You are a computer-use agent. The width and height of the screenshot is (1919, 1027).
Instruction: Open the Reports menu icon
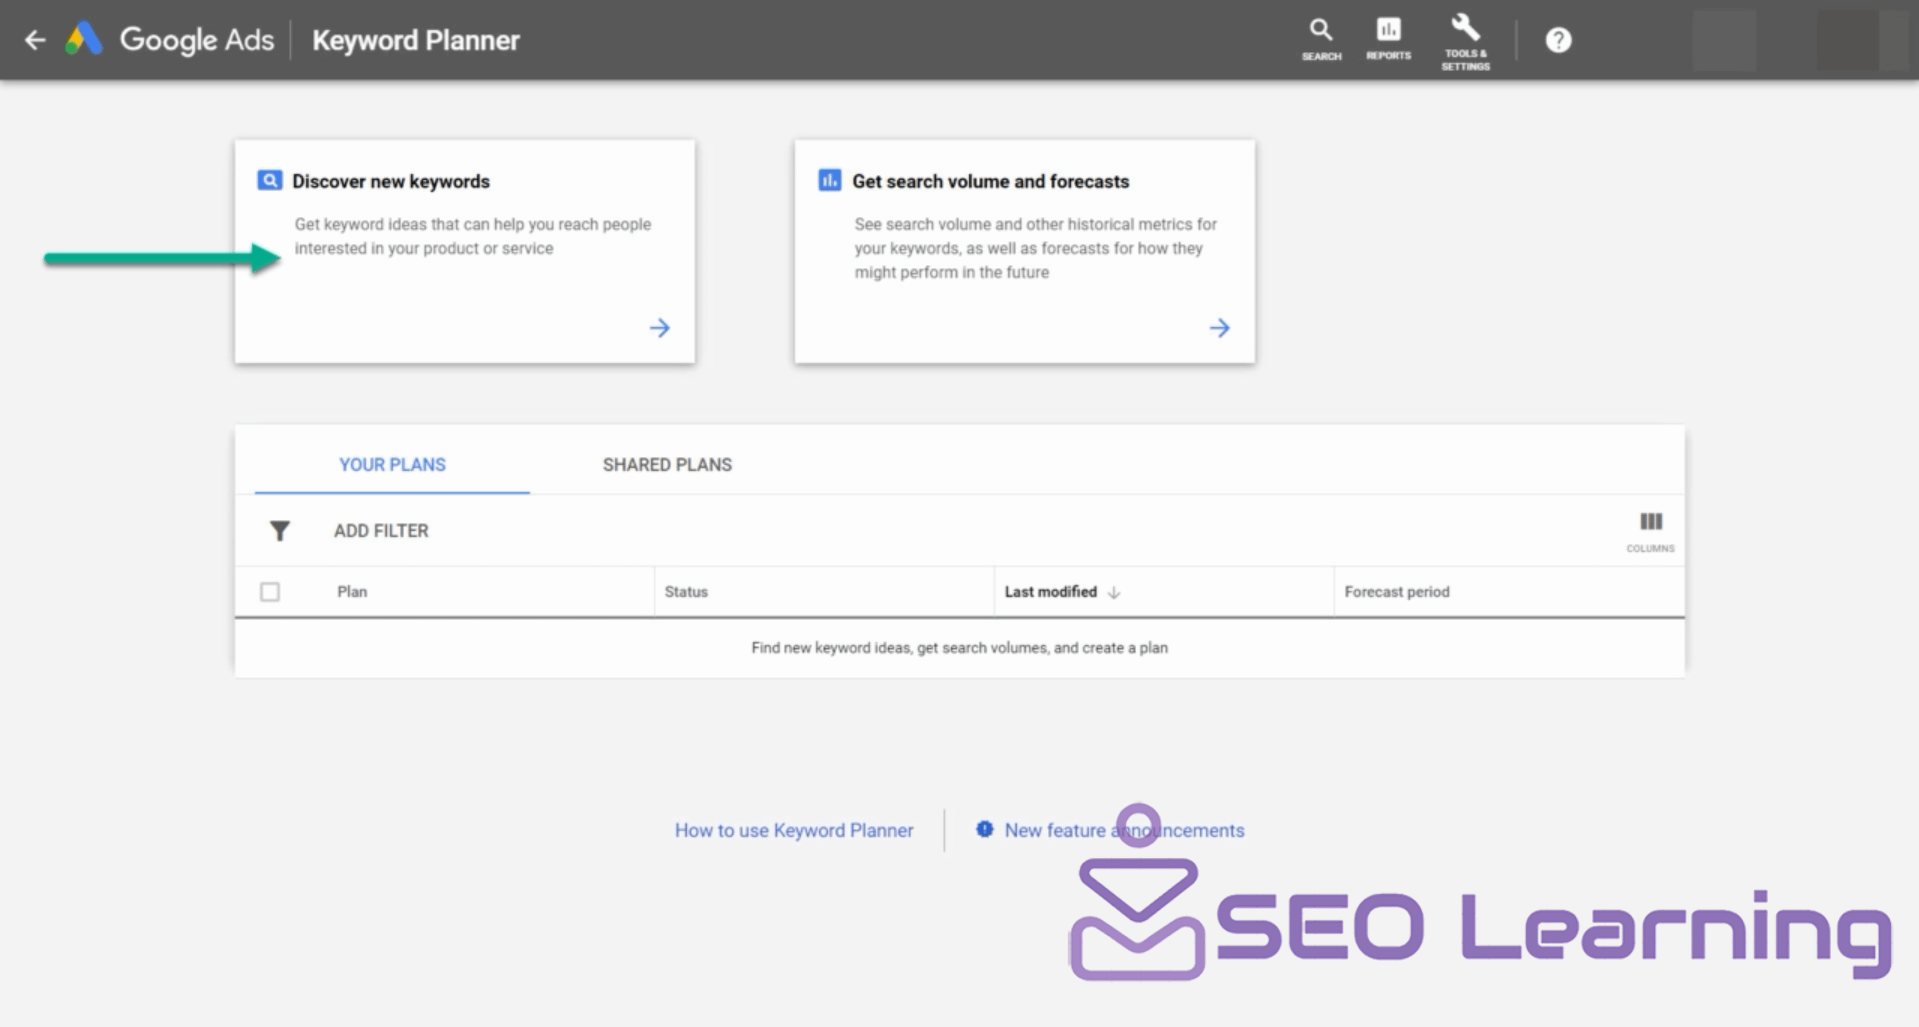click(1388, 40)
